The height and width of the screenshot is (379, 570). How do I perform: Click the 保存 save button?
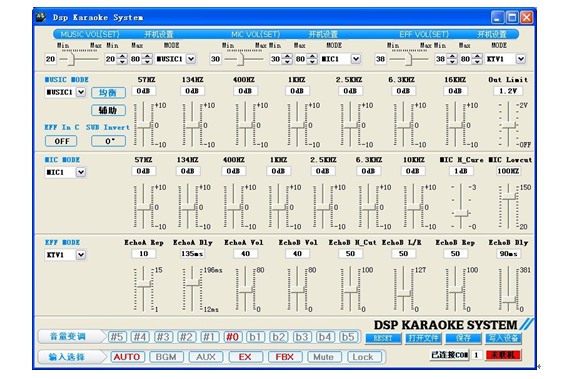[x=463, y=338]
